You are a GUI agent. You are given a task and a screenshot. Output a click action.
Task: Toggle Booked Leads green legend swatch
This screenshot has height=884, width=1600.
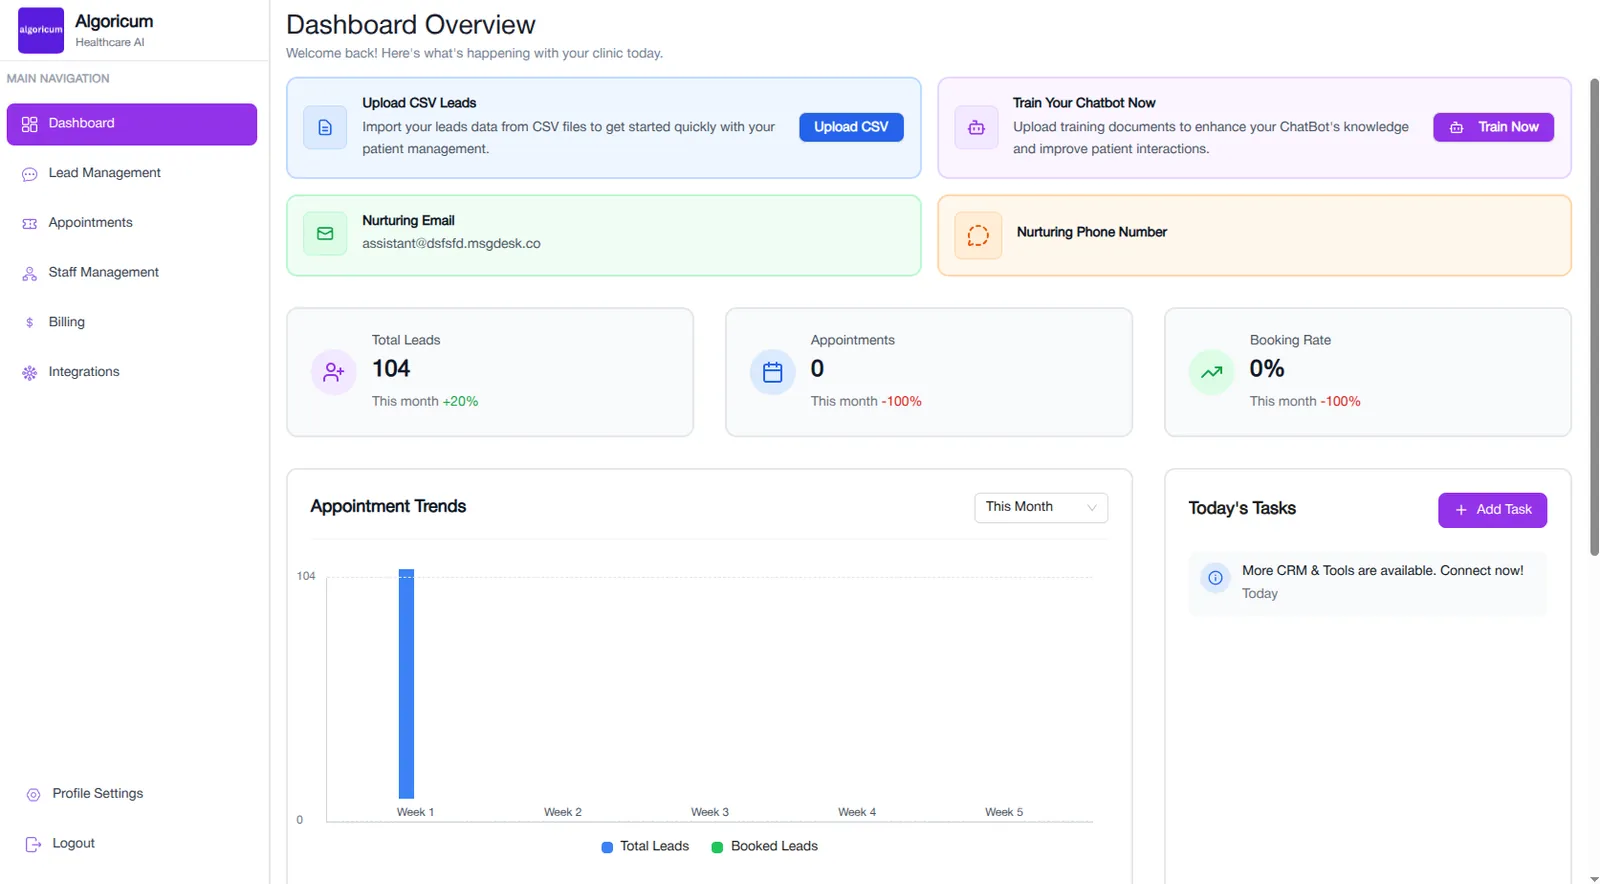(x=717, y=847)
